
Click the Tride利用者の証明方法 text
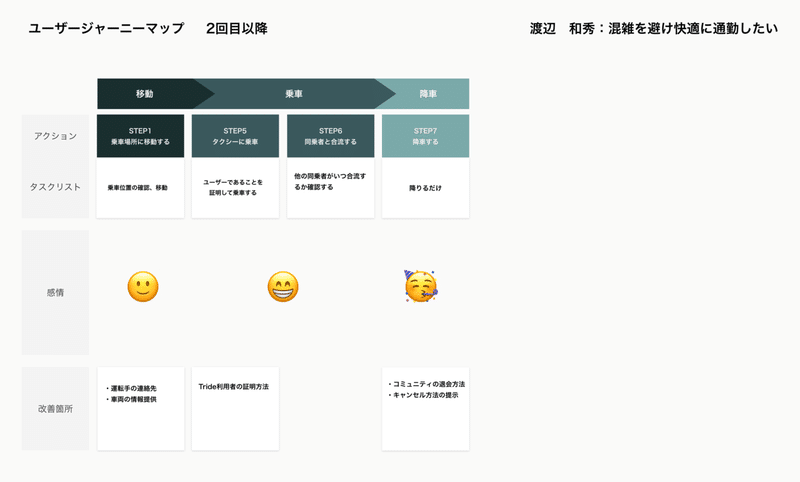tap(234, 387)
